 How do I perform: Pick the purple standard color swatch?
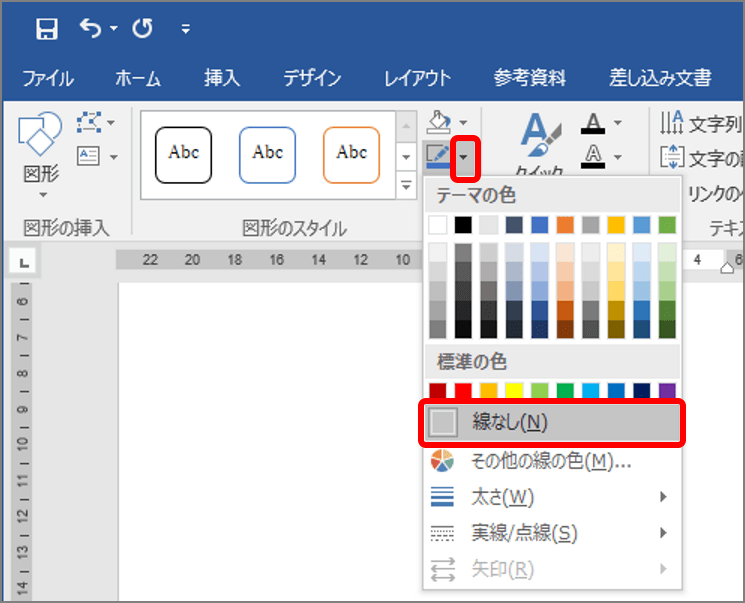point(667,391)
